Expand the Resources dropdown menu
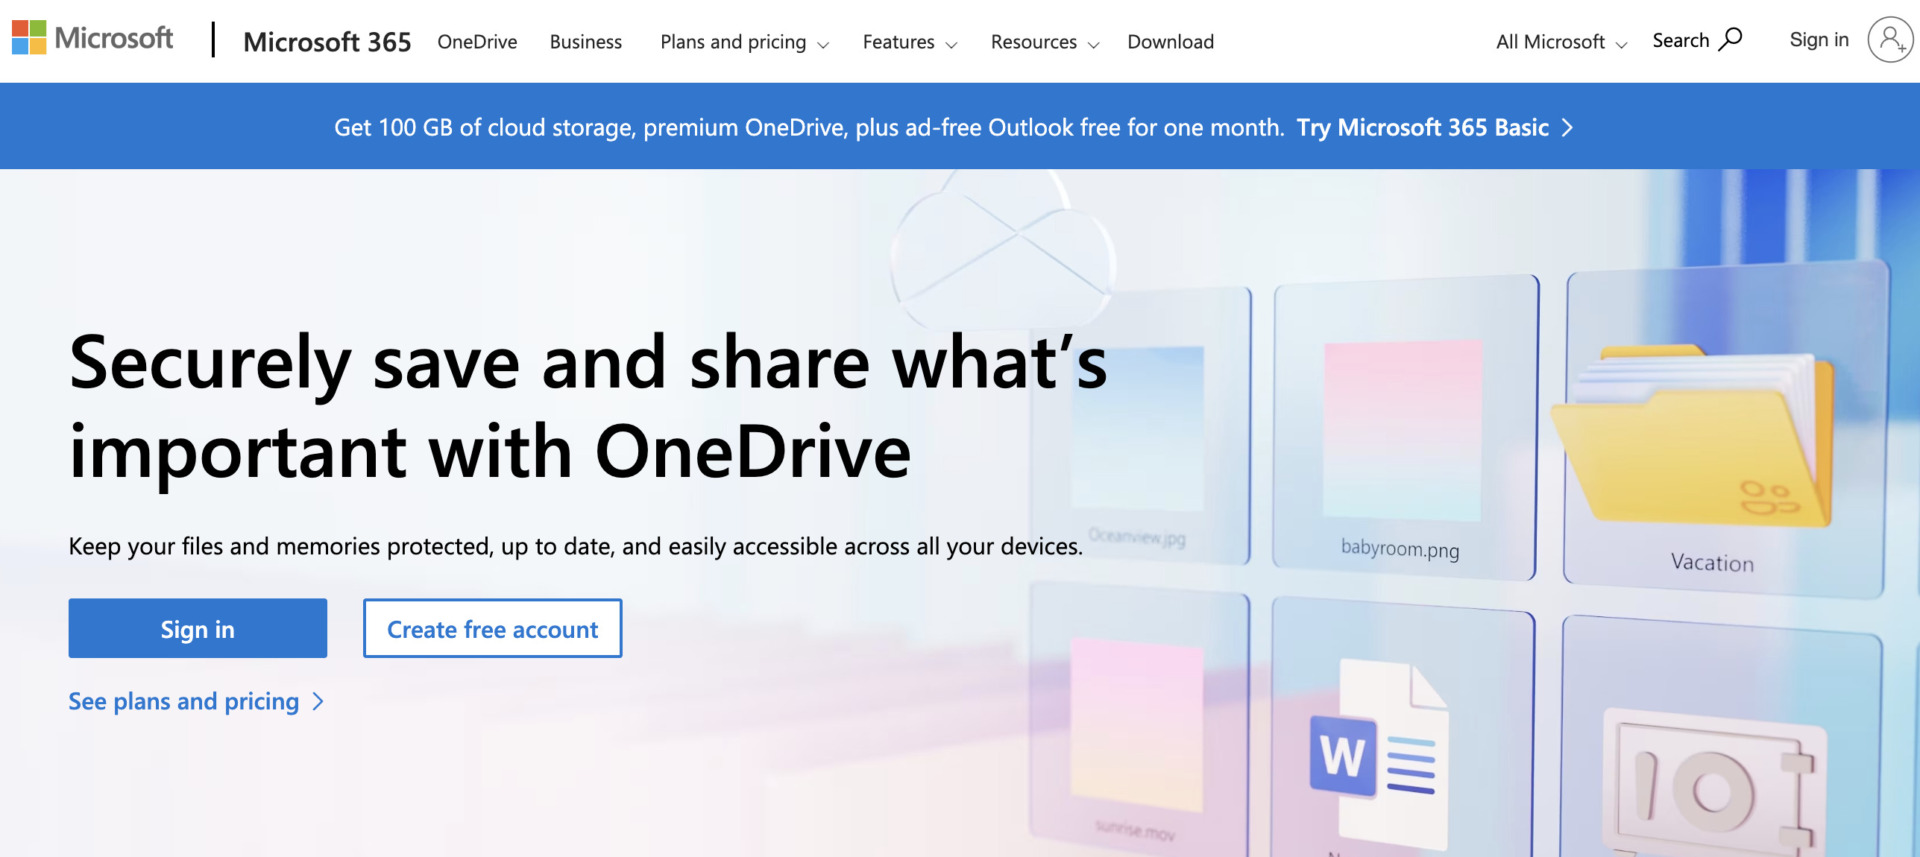 tap(1045, 42)
